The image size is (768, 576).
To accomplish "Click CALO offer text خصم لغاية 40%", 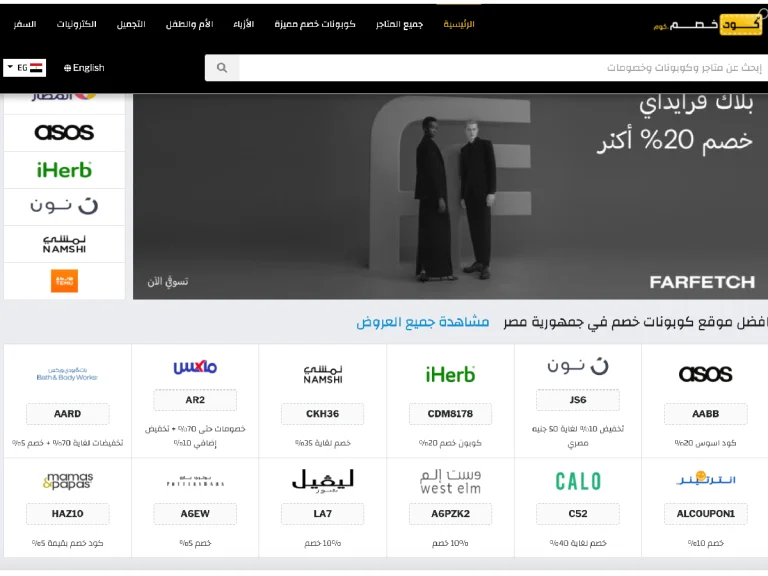I will pos(578,543).
